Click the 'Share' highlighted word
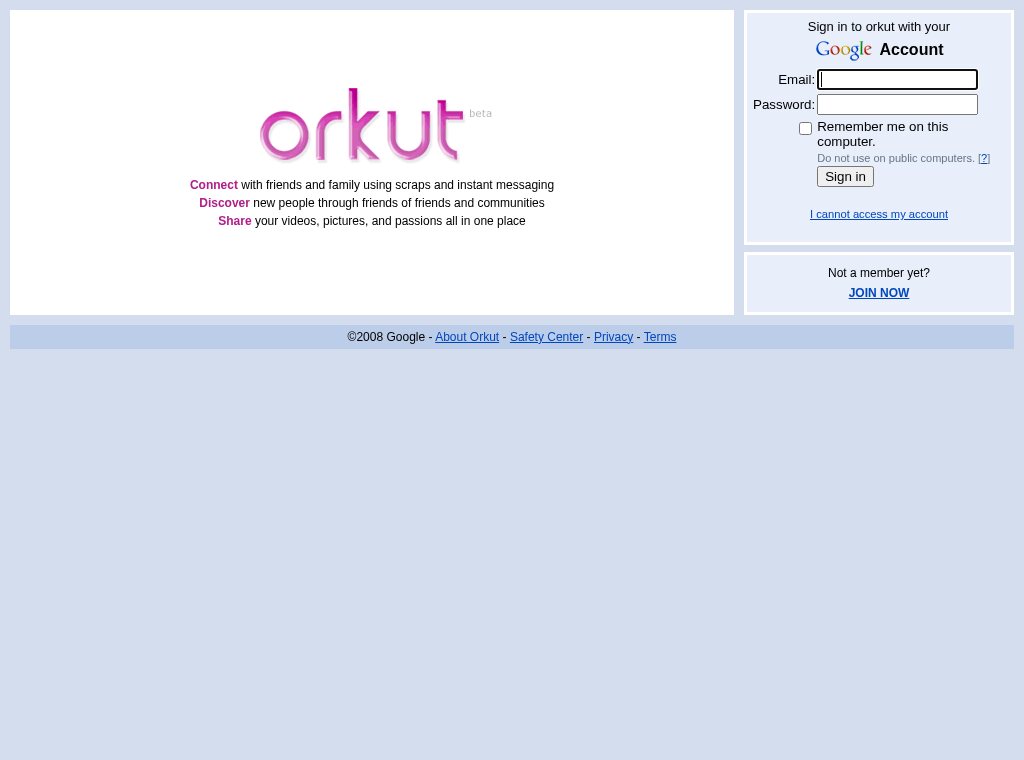The height and width of the screenshot is (760, 1024). click(x=234, y=221)
